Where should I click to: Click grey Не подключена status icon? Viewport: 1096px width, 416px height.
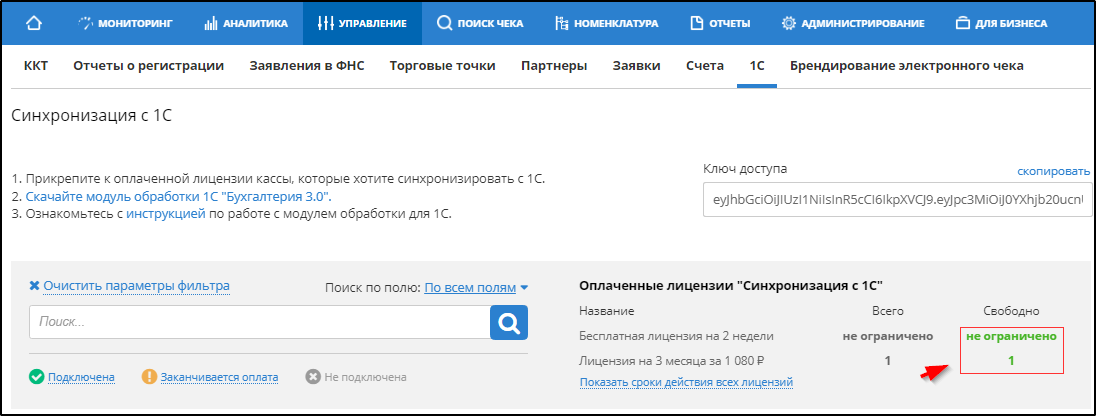[x=313, y=377]
